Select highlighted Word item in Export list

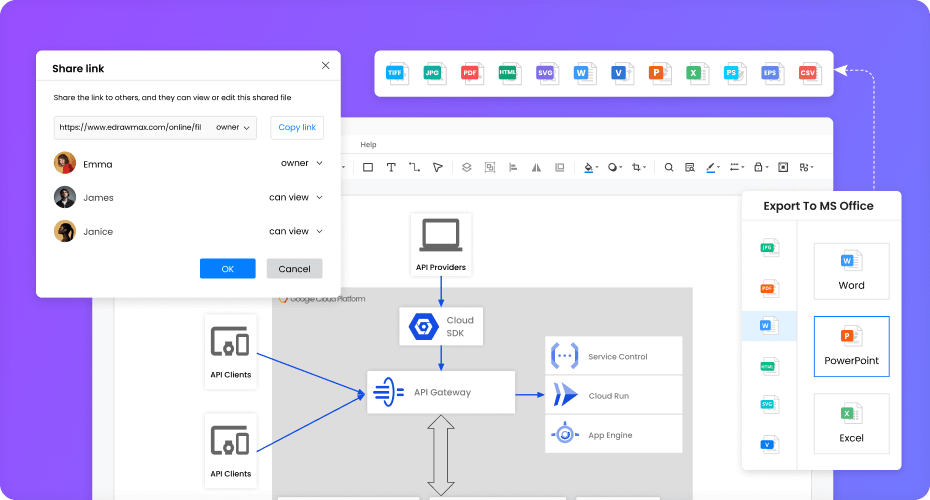[x=769, y=326]
